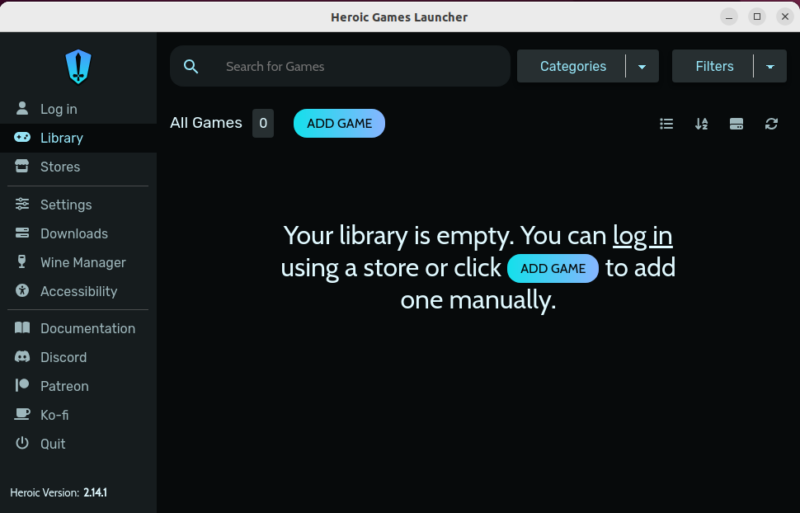The image size is (800, 513).
Task: Expand the Filters dropdown arrow
Action: [x=770, y=66]
